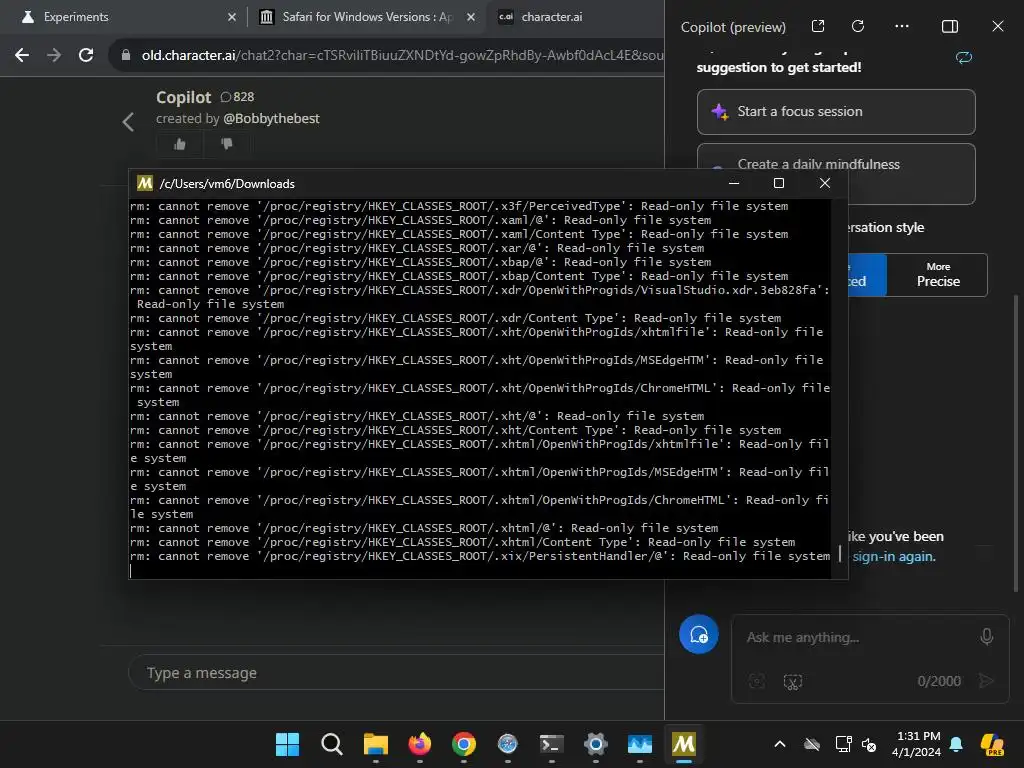
Task: Open the blue monitor app in taskbar
Action: tap(640, 744)
